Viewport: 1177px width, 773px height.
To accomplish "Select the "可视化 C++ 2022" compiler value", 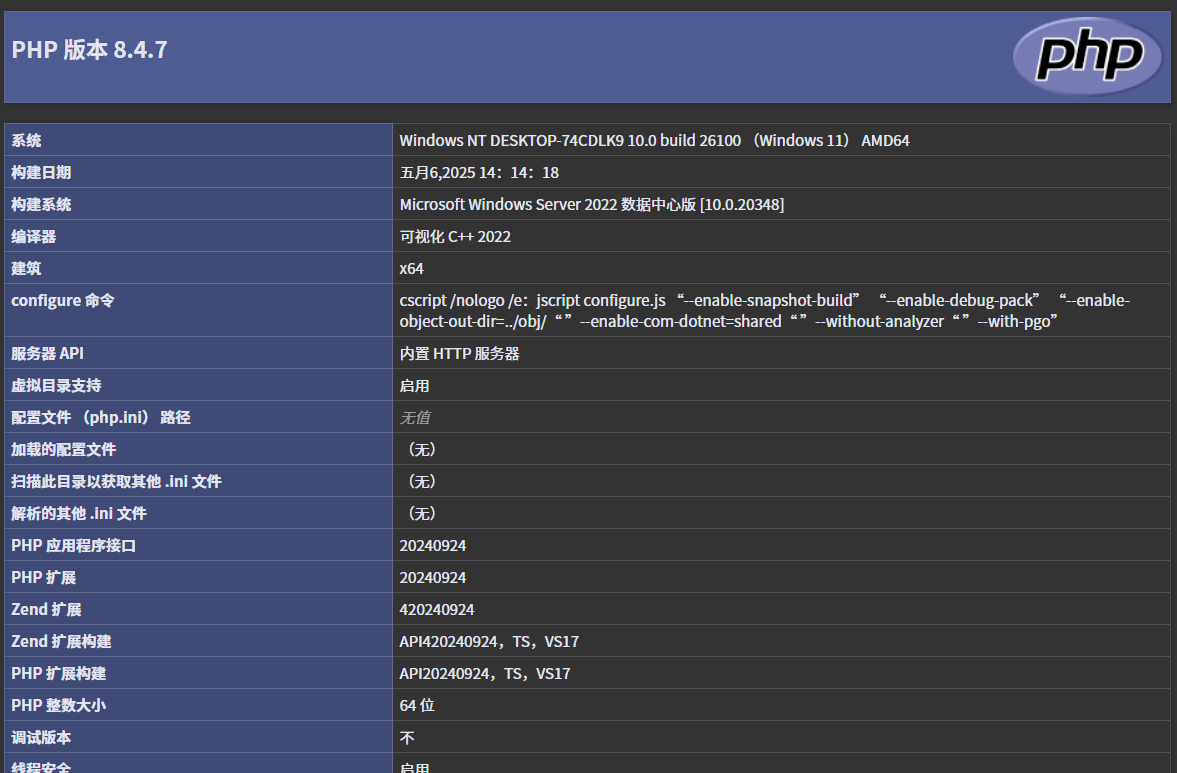I will coord(455,236).
